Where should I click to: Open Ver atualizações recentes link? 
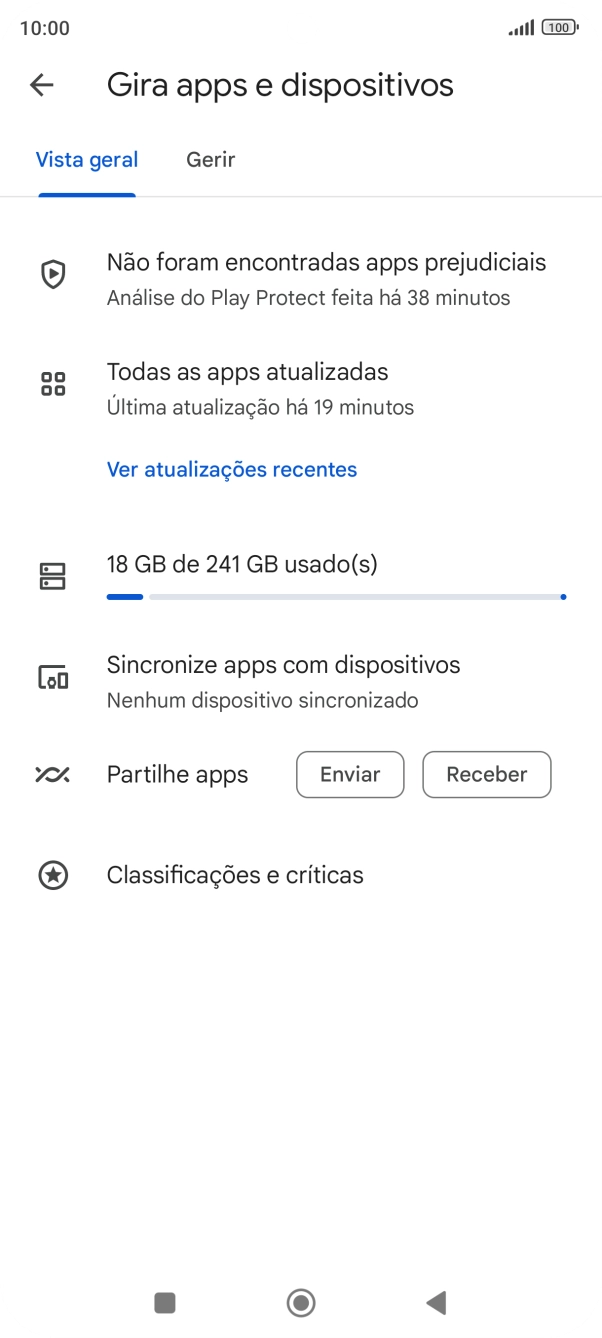pos(232,469)
